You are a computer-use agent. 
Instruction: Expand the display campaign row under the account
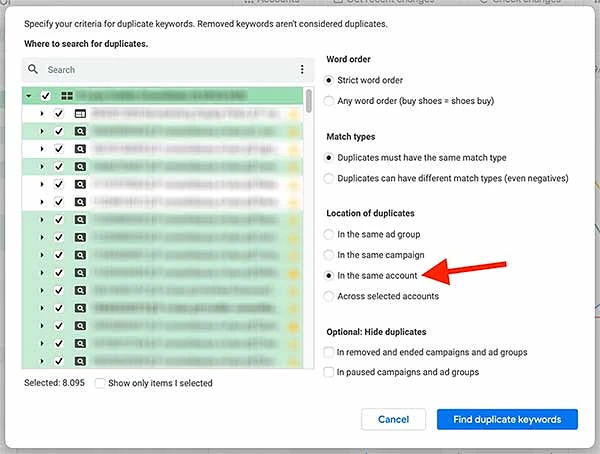(42, 114)
